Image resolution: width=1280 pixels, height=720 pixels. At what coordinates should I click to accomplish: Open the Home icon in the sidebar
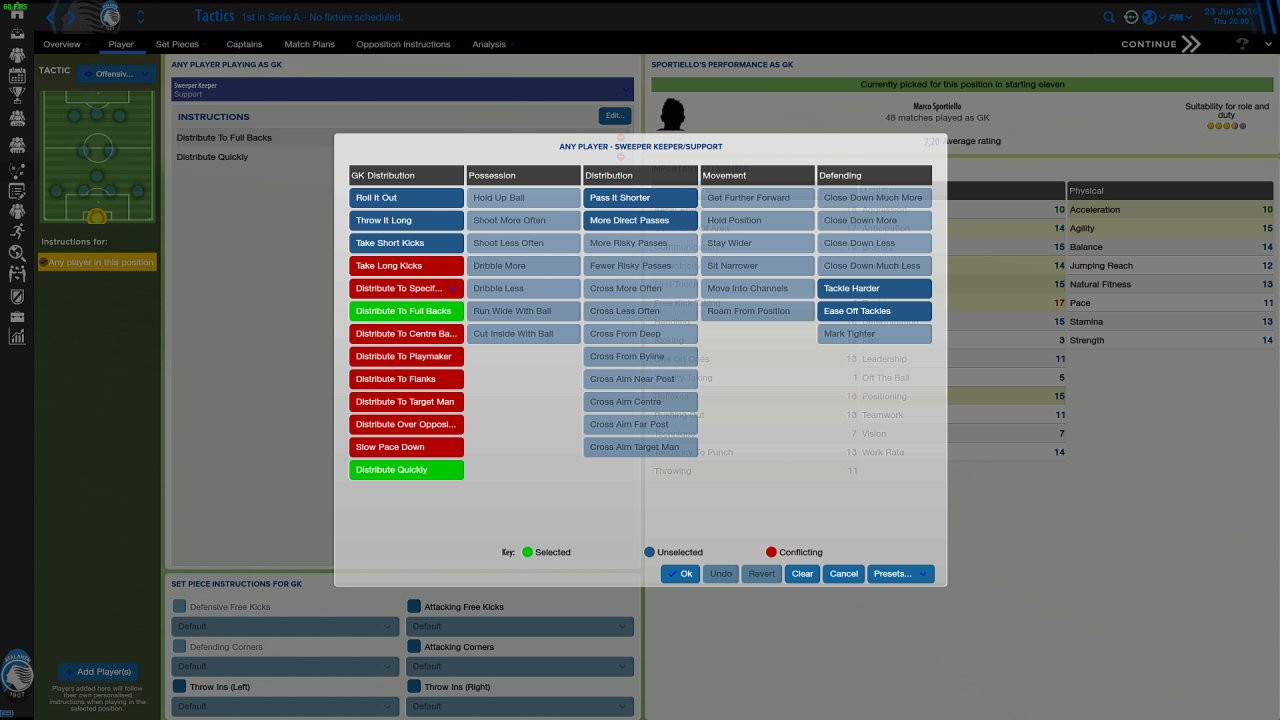[x=17, y=14]
